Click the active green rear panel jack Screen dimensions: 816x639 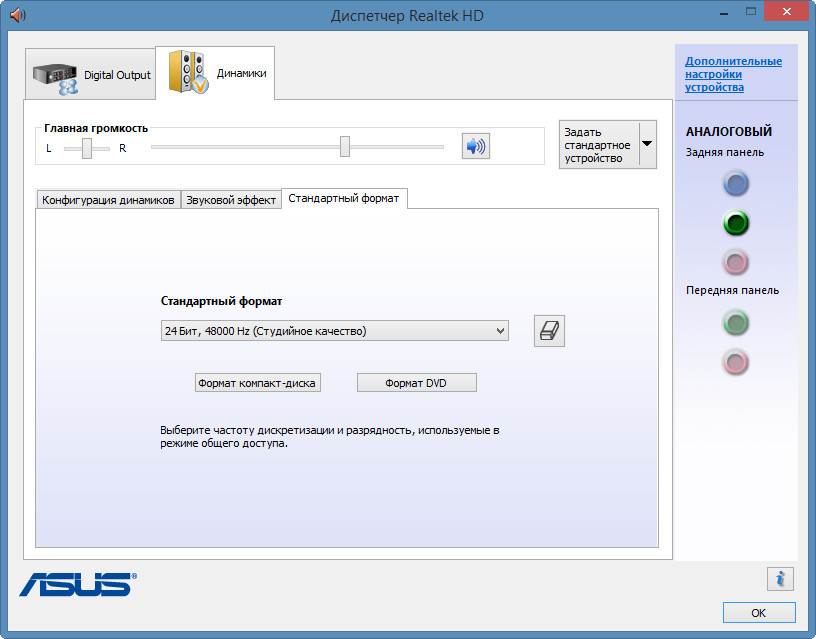point(736,223)
